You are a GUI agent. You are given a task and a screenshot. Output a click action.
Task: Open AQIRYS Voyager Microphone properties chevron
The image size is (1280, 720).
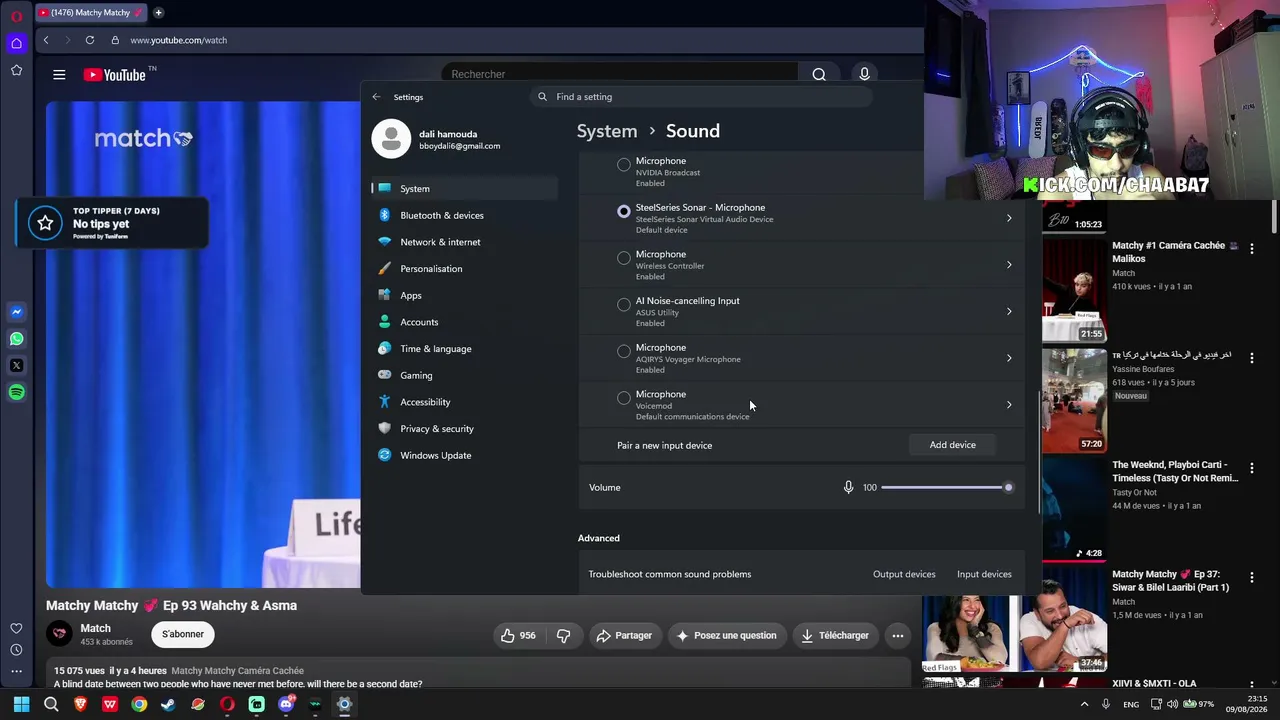coord(1009,358)
